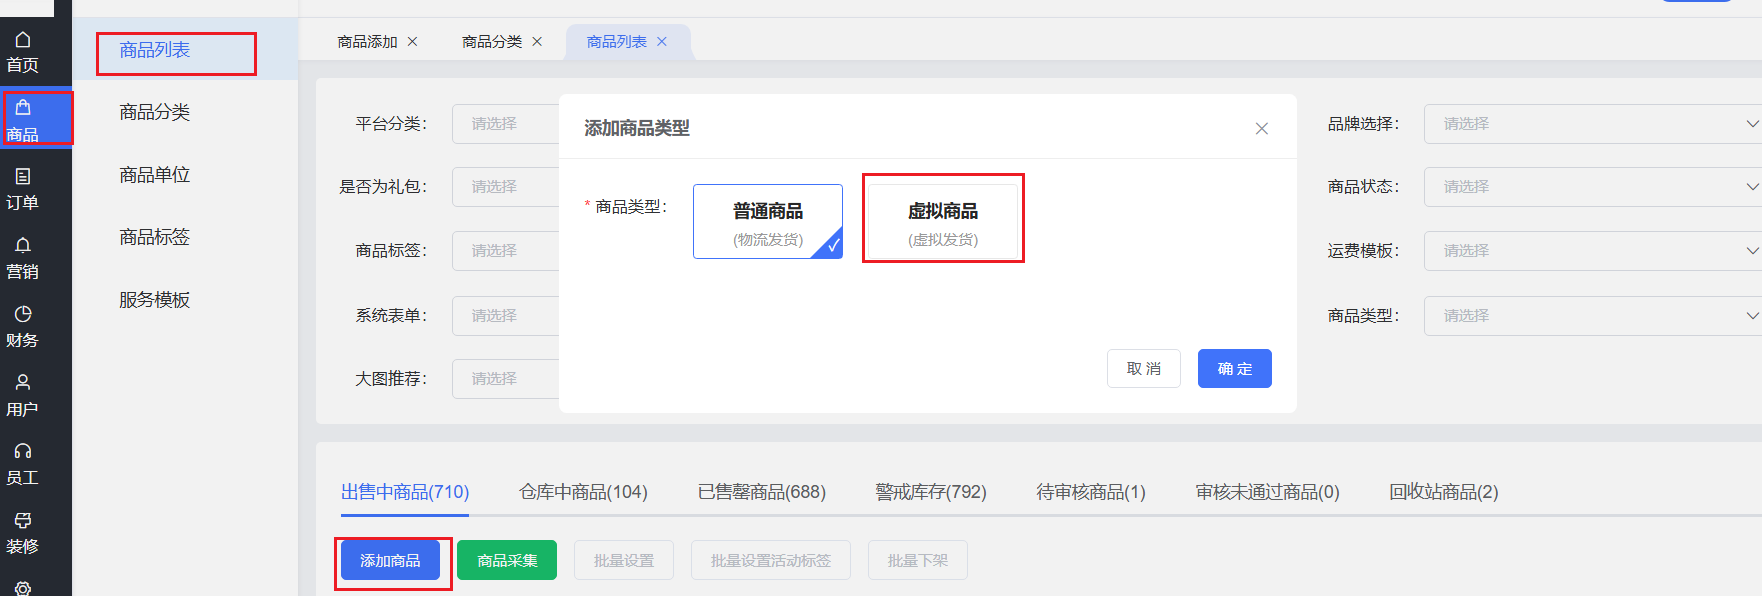
Task: Close the 商品添加 tab with its X
Action: [412, 42]
